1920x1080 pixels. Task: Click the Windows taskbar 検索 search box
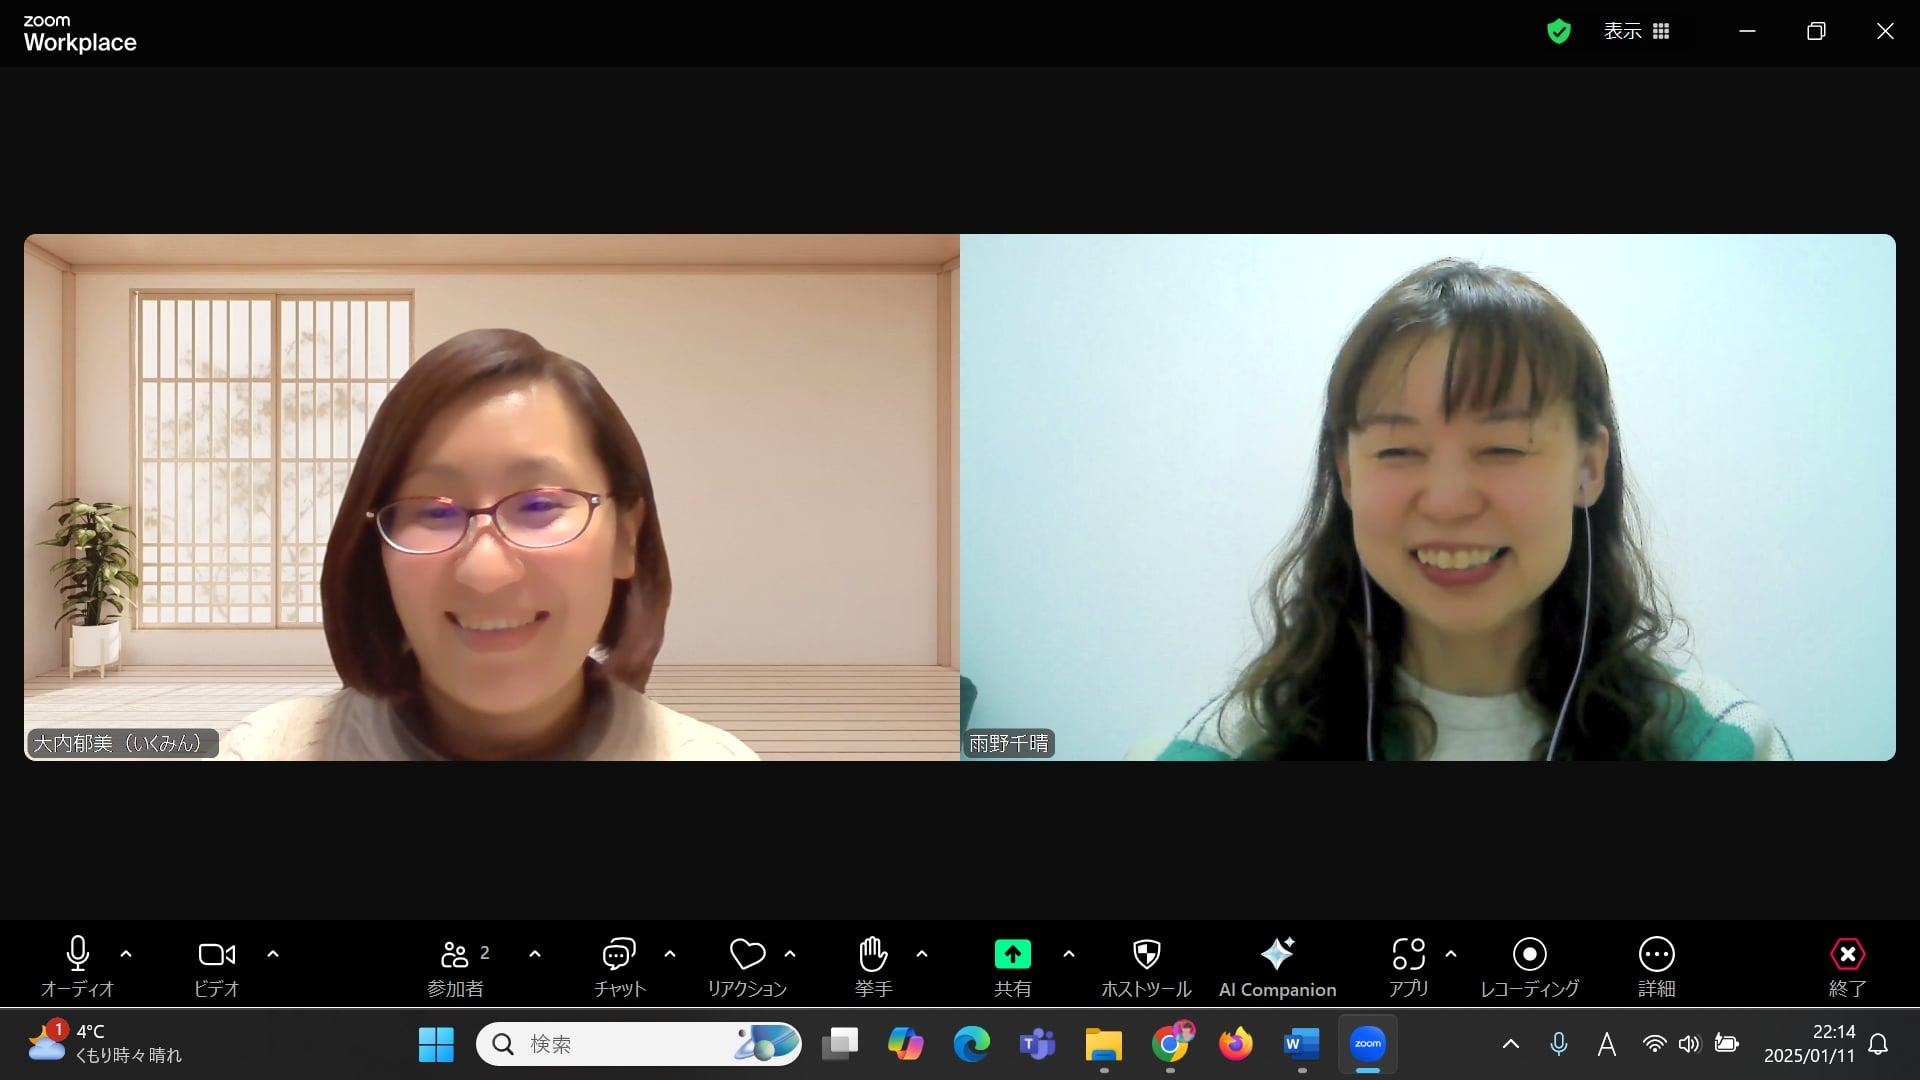point(620,1044)
